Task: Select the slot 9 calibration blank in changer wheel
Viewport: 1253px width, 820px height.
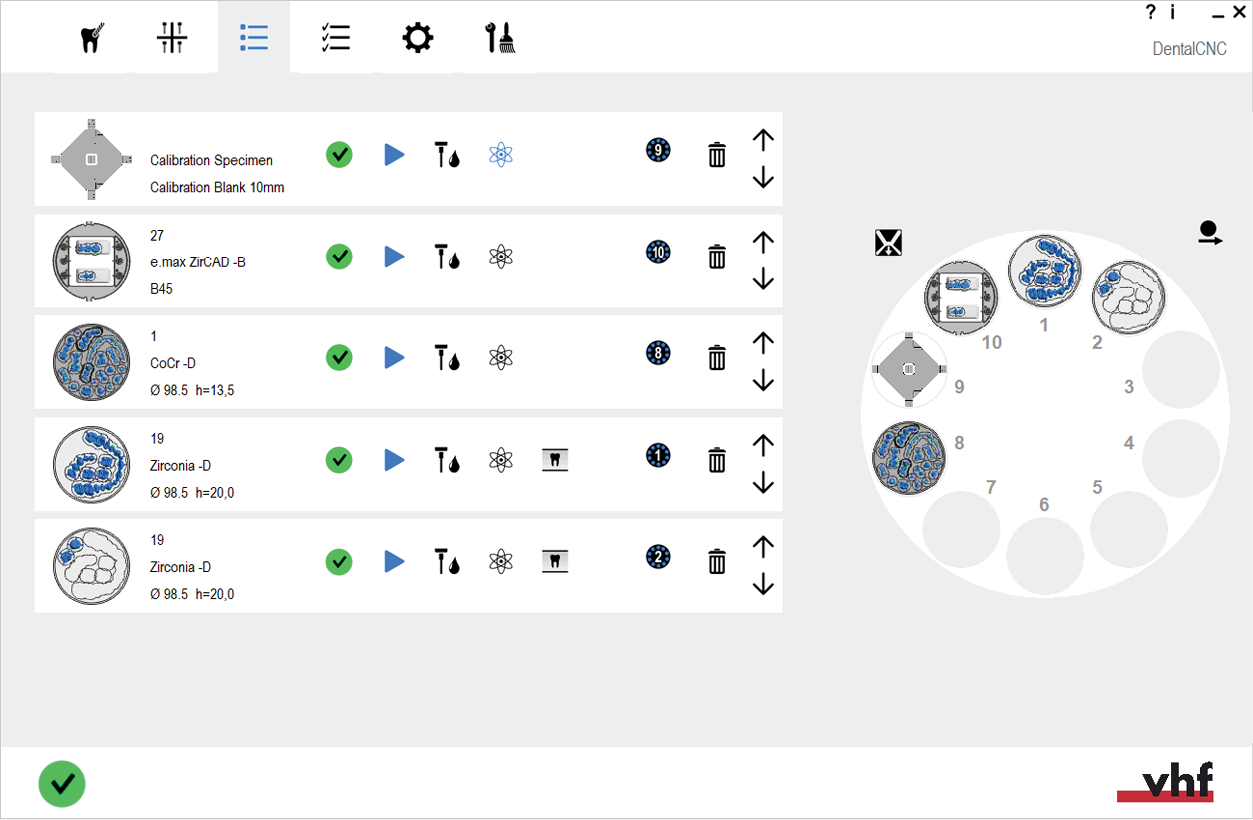Action: 909,369
